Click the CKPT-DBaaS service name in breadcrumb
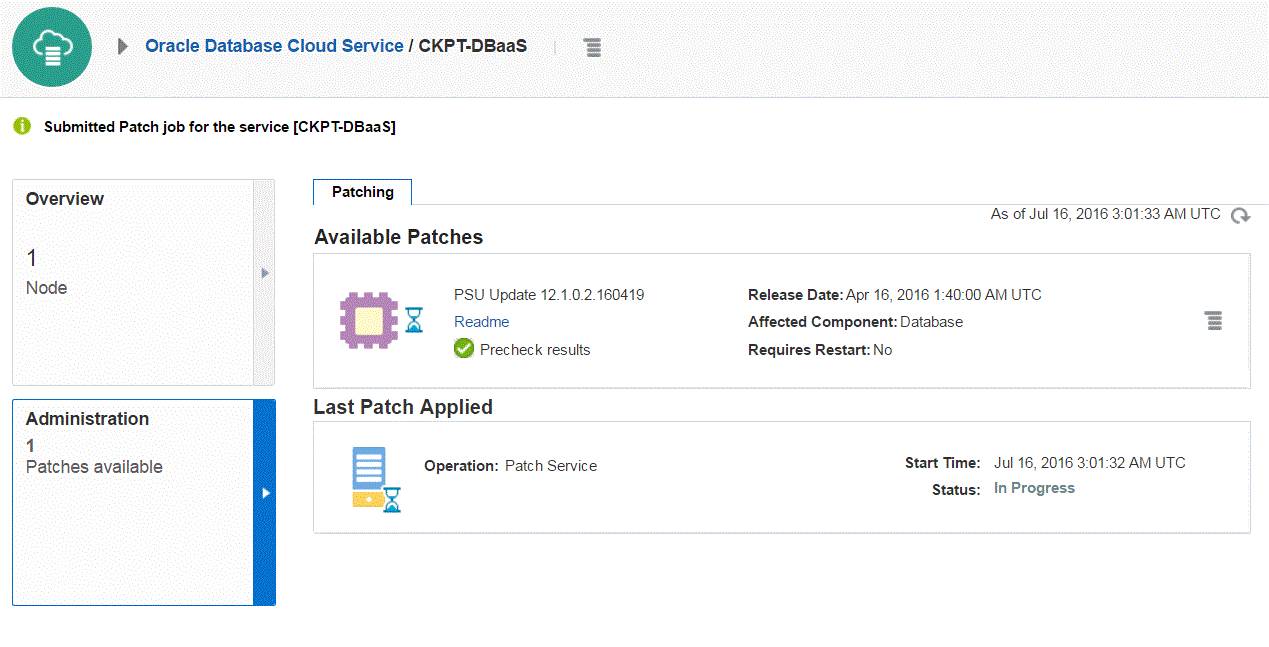The image size is (1269, 647). click(x=472, y=46)
